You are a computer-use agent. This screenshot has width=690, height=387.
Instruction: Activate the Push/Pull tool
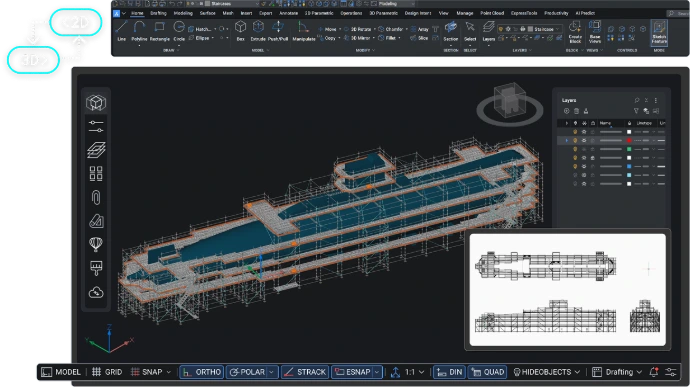[278, 31]
